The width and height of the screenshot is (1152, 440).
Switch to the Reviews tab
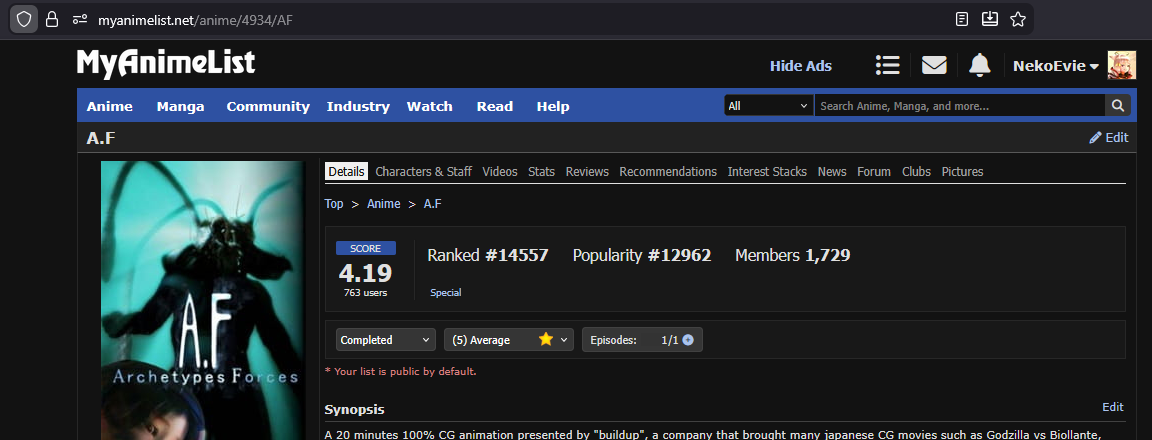(587, 172)
